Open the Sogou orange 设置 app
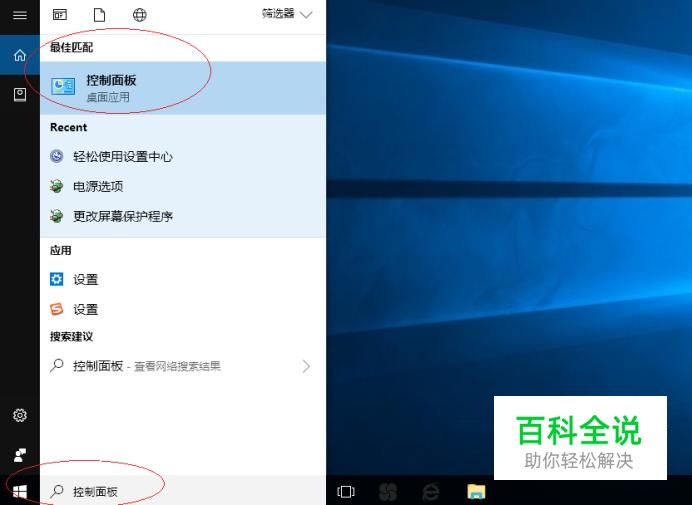This screenshot has width=692, height=505. point(183,309)
